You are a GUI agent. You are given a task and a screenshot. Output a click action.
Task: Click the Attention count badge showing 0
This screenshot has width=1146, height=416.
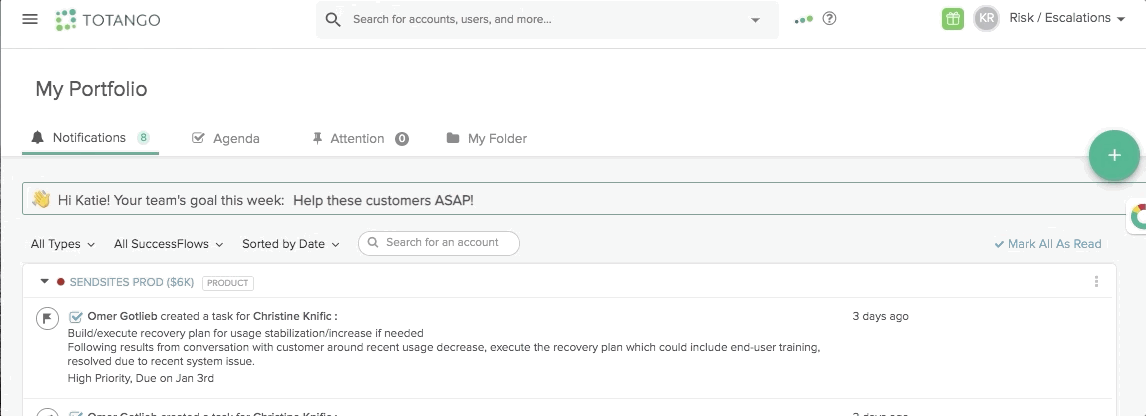point(402,139)
